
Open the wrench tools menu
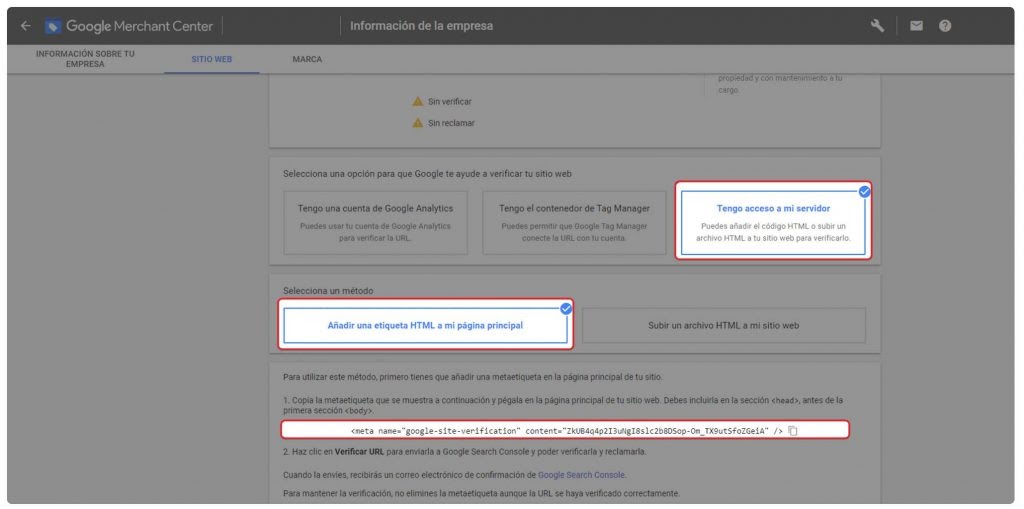(x=877, y=26)
